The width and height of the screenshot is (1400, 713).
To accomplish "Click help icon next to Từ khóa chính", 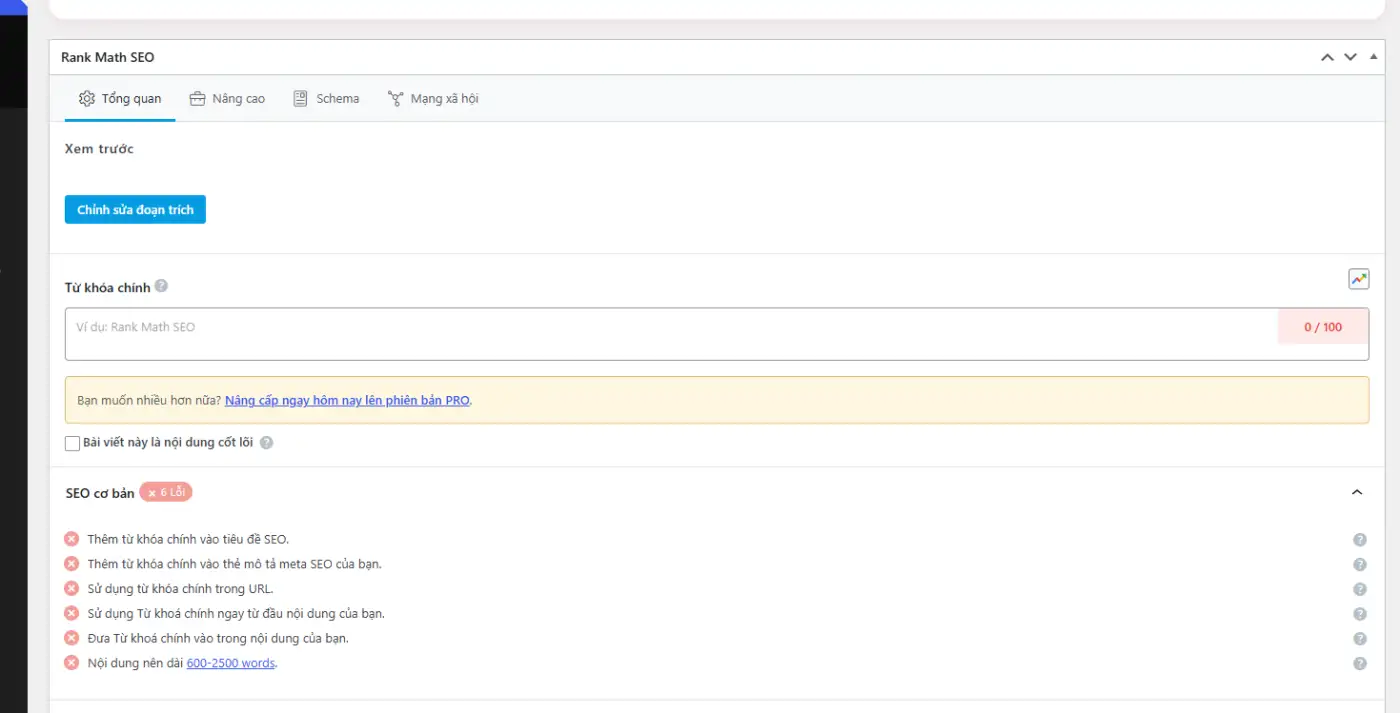I will point(161,286).
